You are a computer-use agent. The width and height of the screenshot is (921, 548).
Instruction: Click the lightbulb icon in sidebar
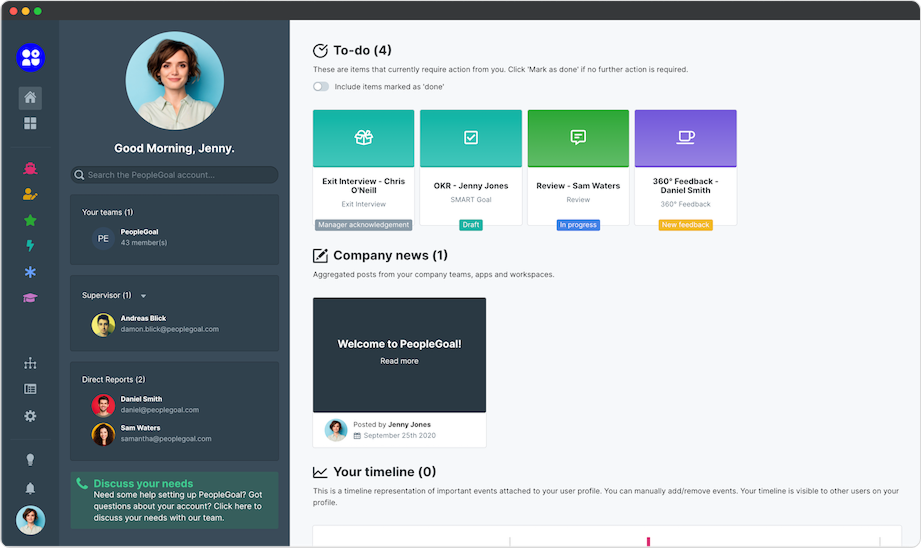pyautogui.click(x=30, y=460)
